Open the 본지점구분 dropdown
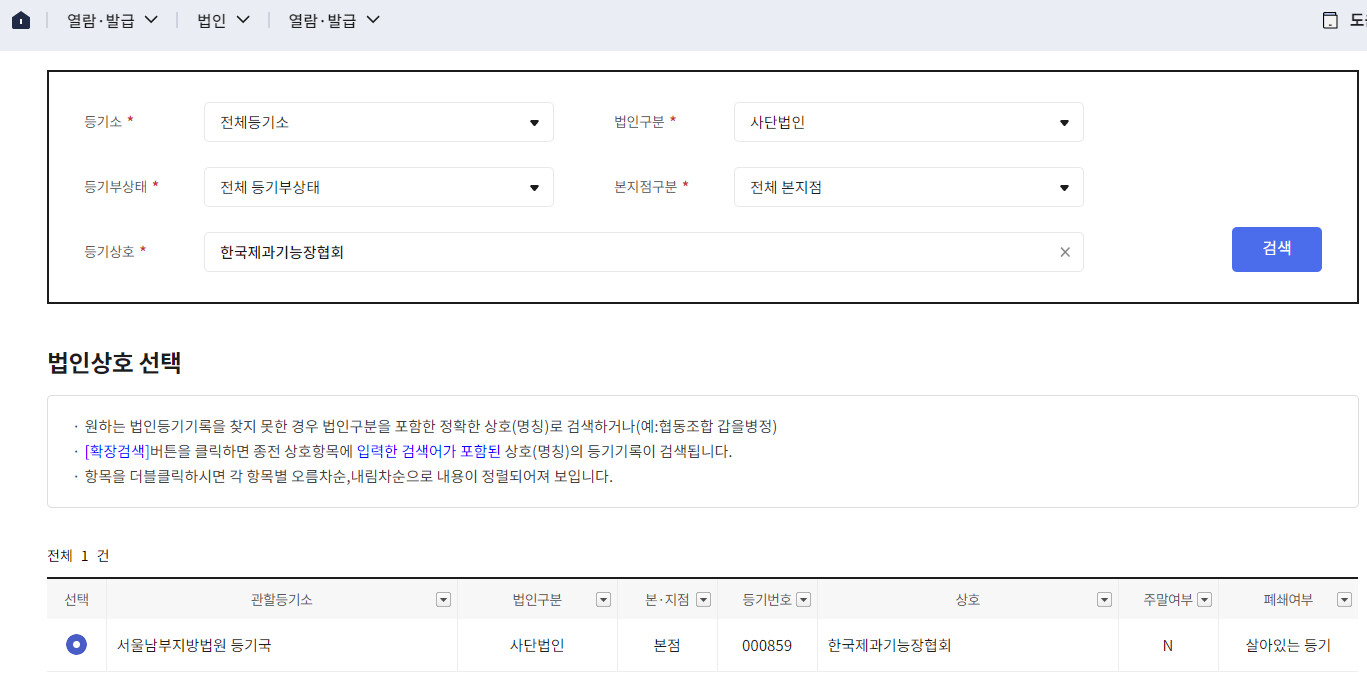The width and height of the screenshot is (1367, 674). [909, 187]
